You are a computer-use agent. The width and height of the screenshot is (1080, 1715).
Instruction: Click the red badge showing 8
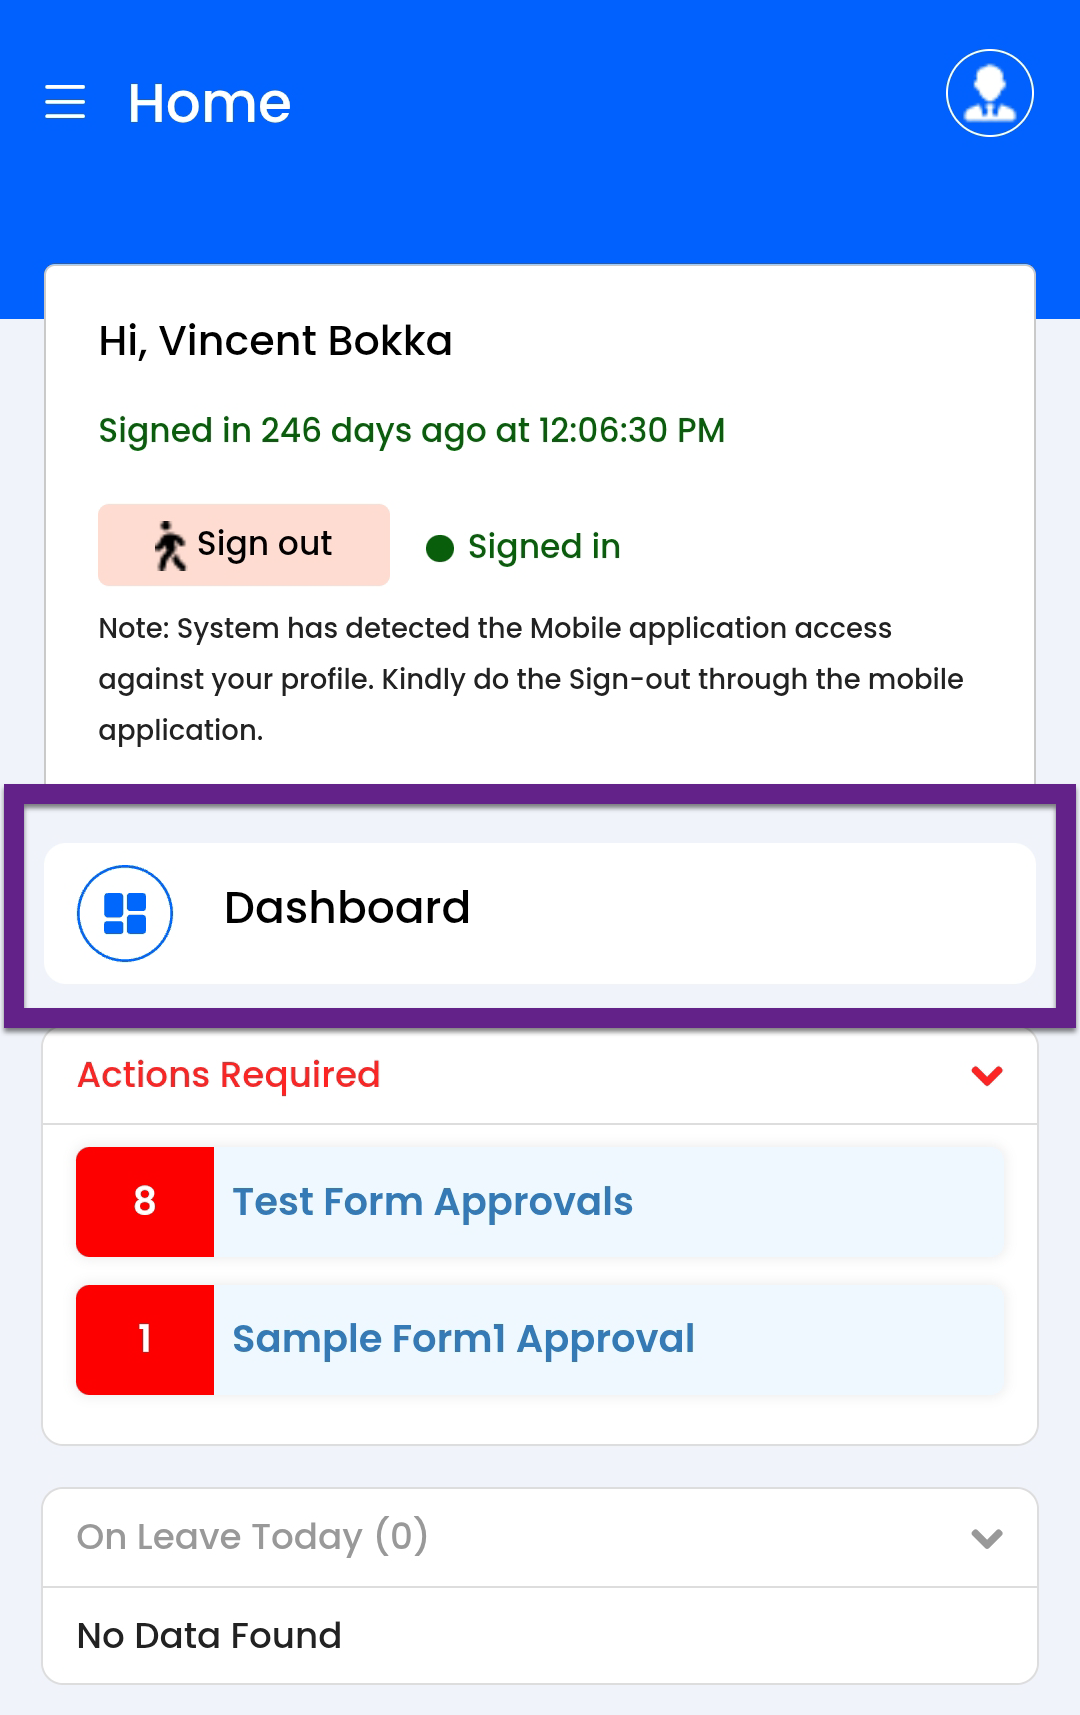click(x=145, y=1201)
